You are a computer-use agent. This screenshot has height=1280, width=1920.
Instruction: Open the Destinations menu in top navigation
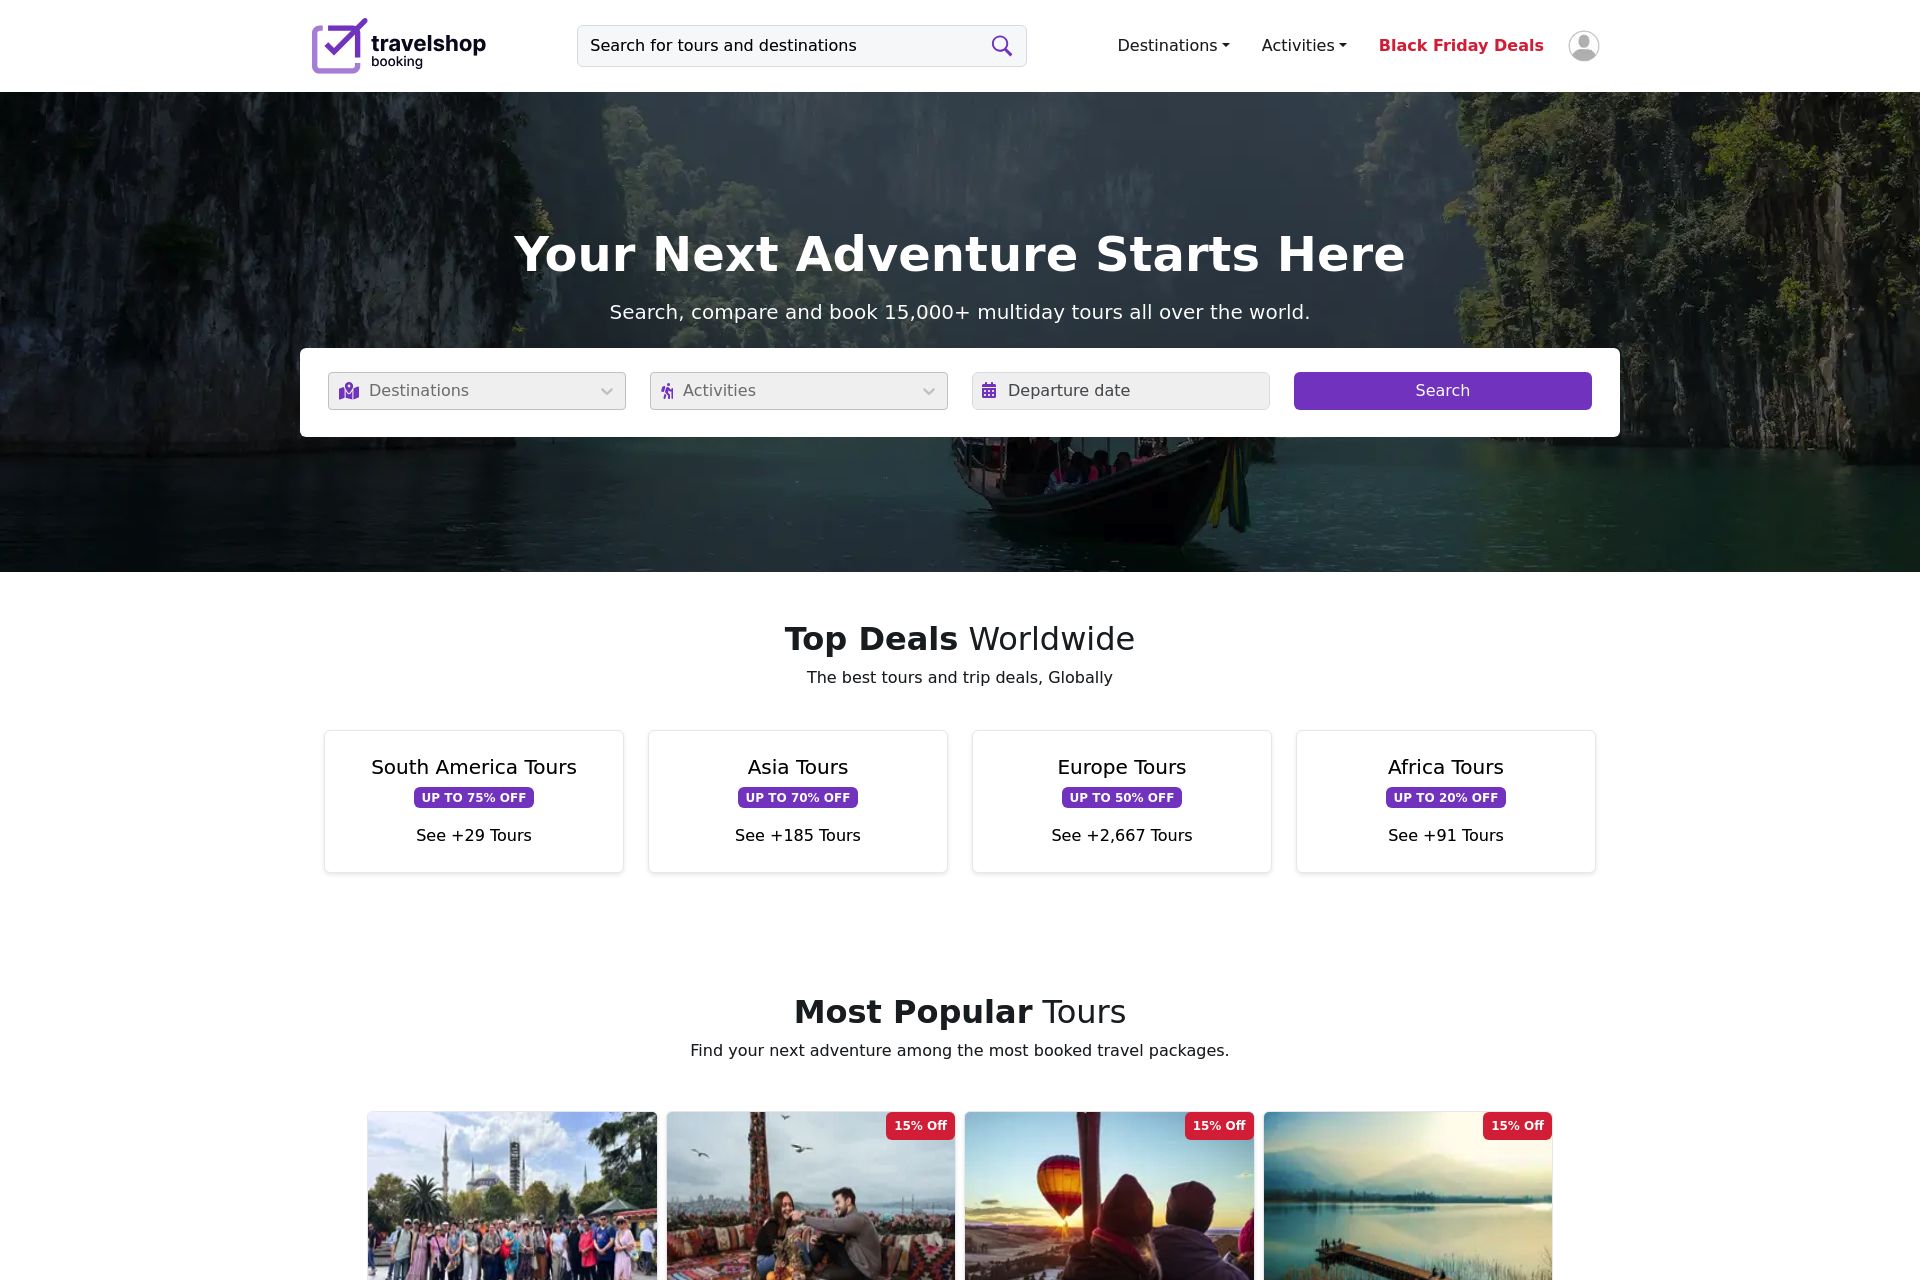coord(1173,46)
